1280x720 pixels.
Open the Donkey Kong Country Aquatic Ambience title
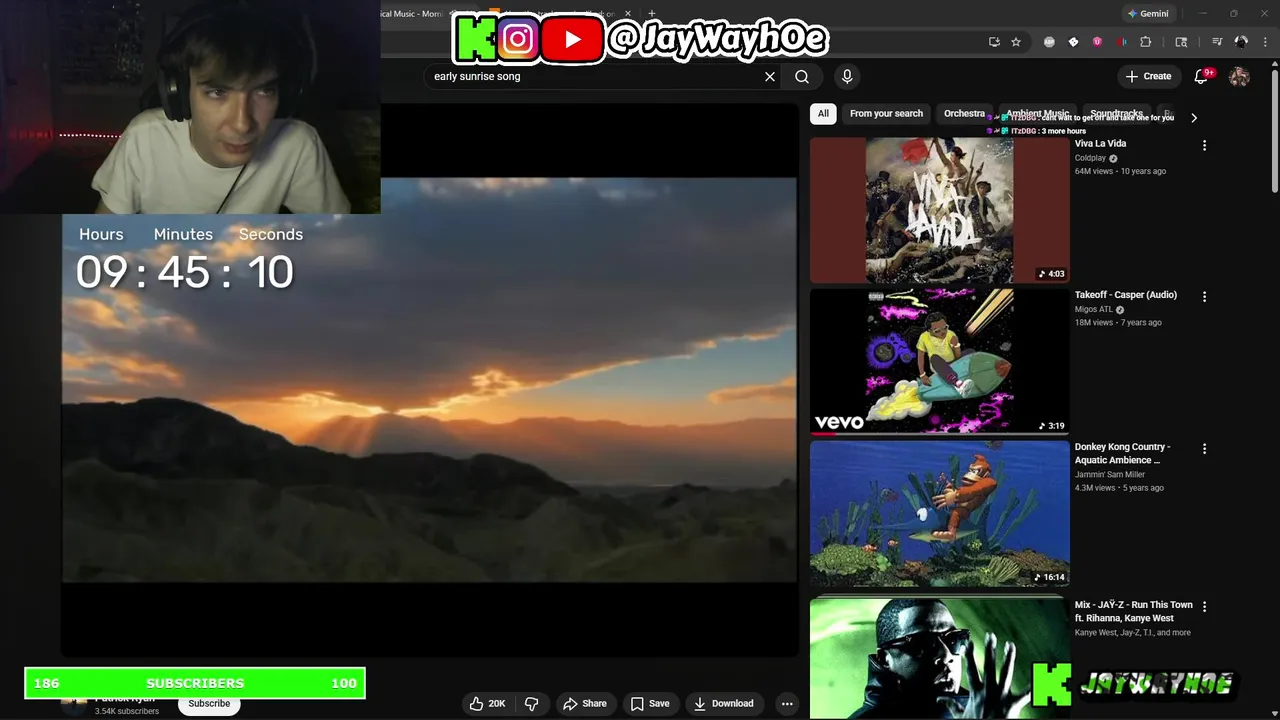point(1122,453)
